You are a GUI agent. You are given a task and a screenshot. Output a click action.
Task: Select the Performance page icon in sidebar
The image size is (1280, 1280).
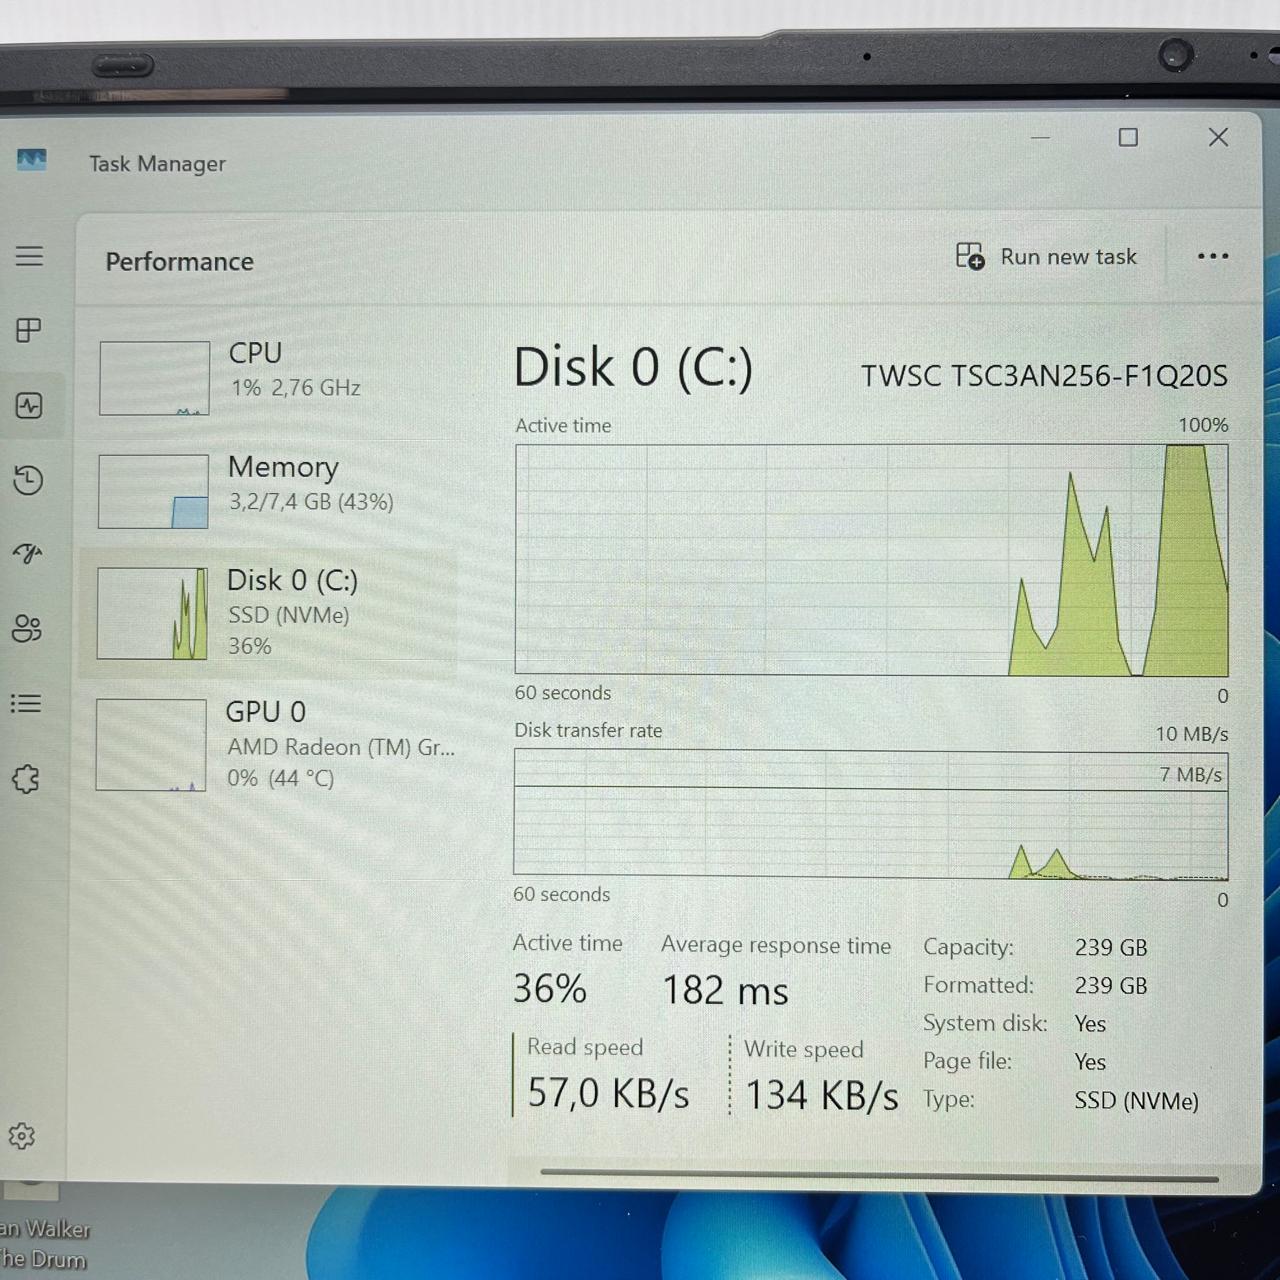pos(29,405)
